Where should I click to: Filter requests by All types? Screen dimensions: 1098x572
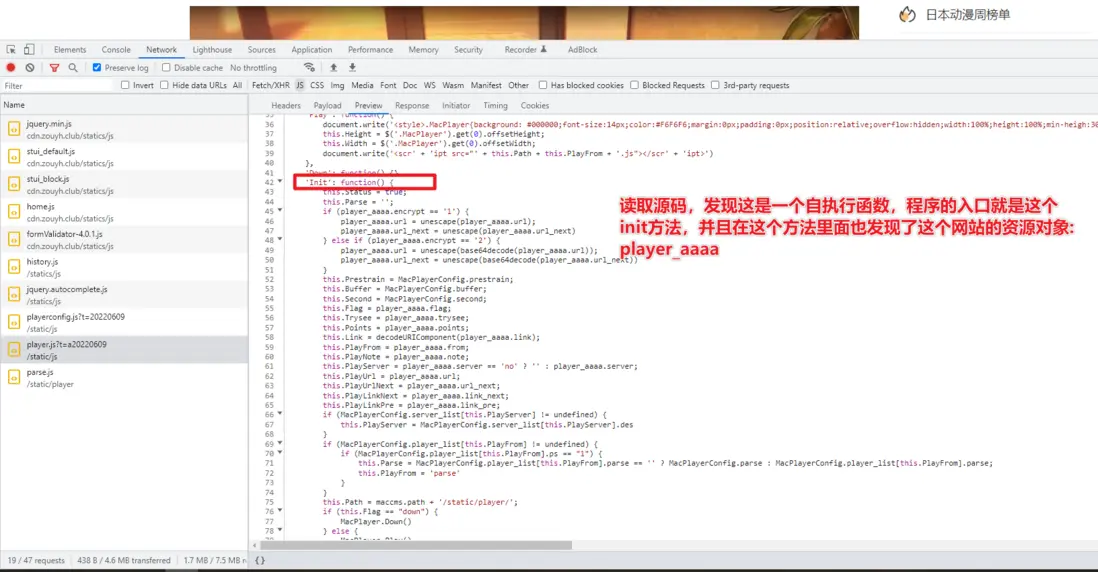pos(237,85)
